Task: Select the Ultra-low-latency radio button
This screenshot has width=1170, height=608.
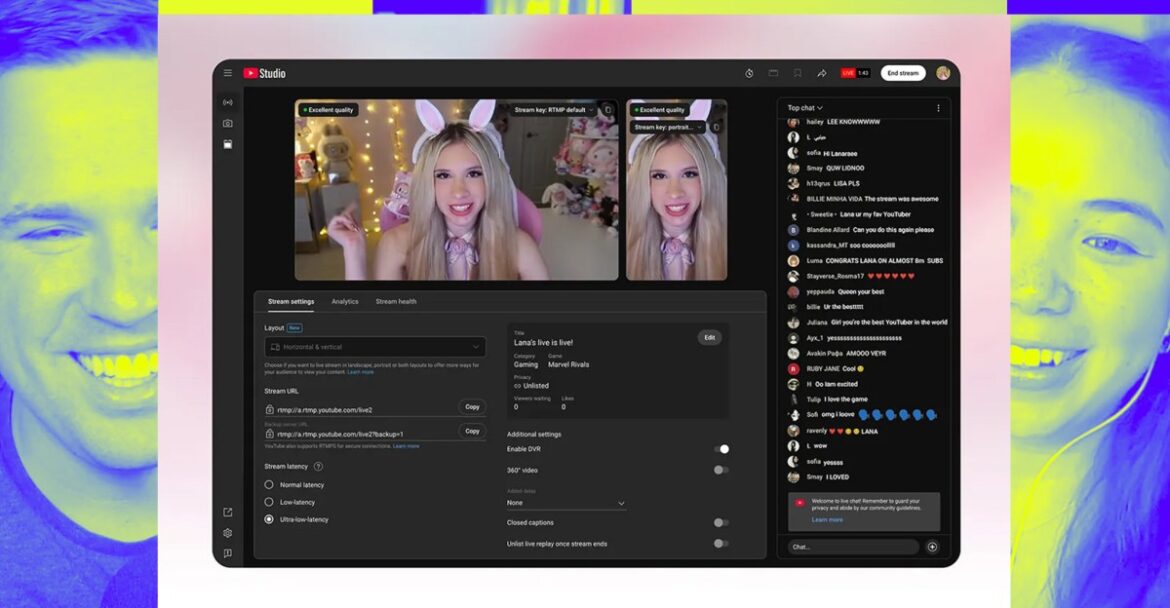Action: click(268, 519)
